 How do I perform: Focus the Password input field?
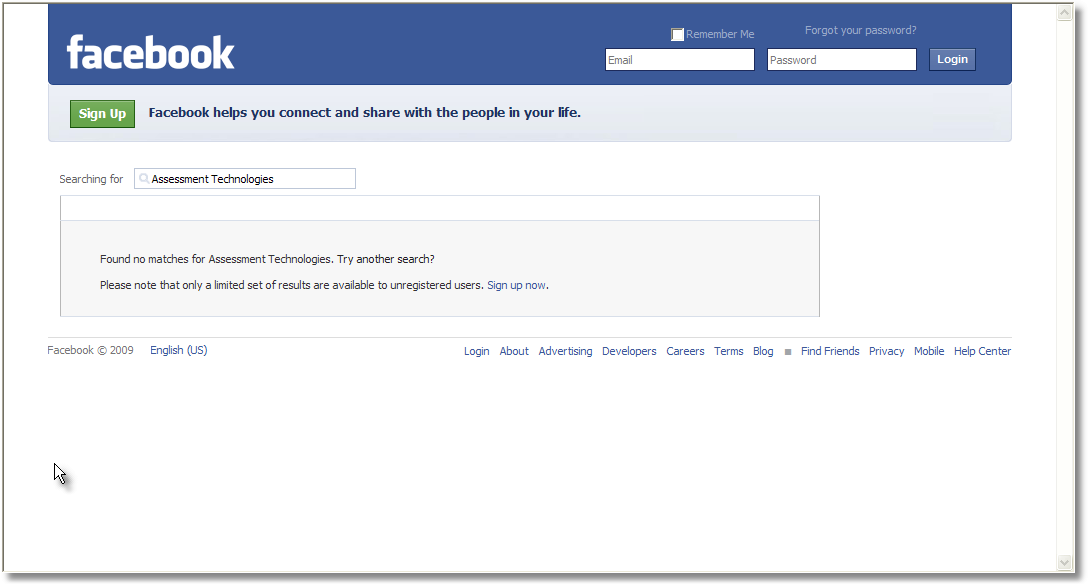(x=842, y=60)
